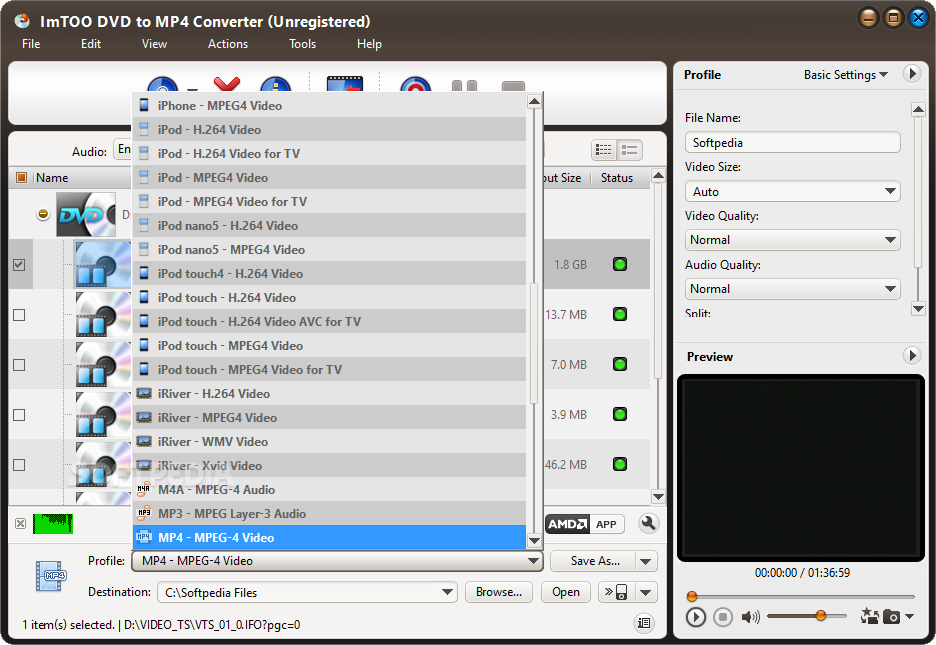Viewport: 936px width, 645px height.
Task: Check the 7.0 MB title checkbox
Action: [x=19, y=365]
